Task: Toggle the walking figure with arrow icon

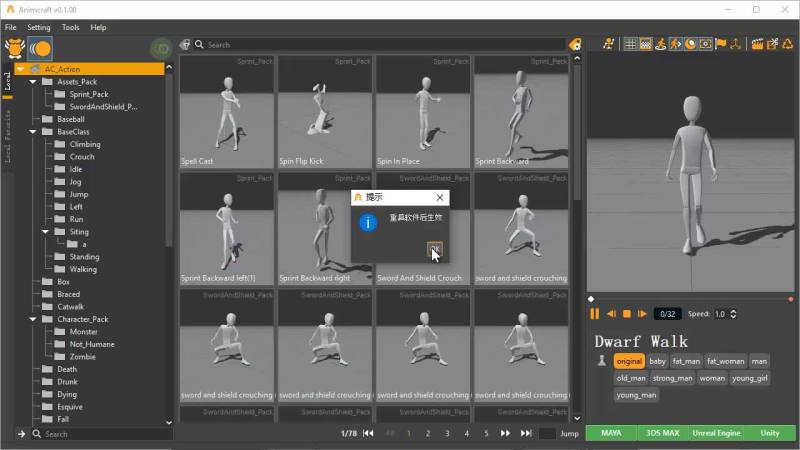Action: pyautogui.click(x=676, y=44)
